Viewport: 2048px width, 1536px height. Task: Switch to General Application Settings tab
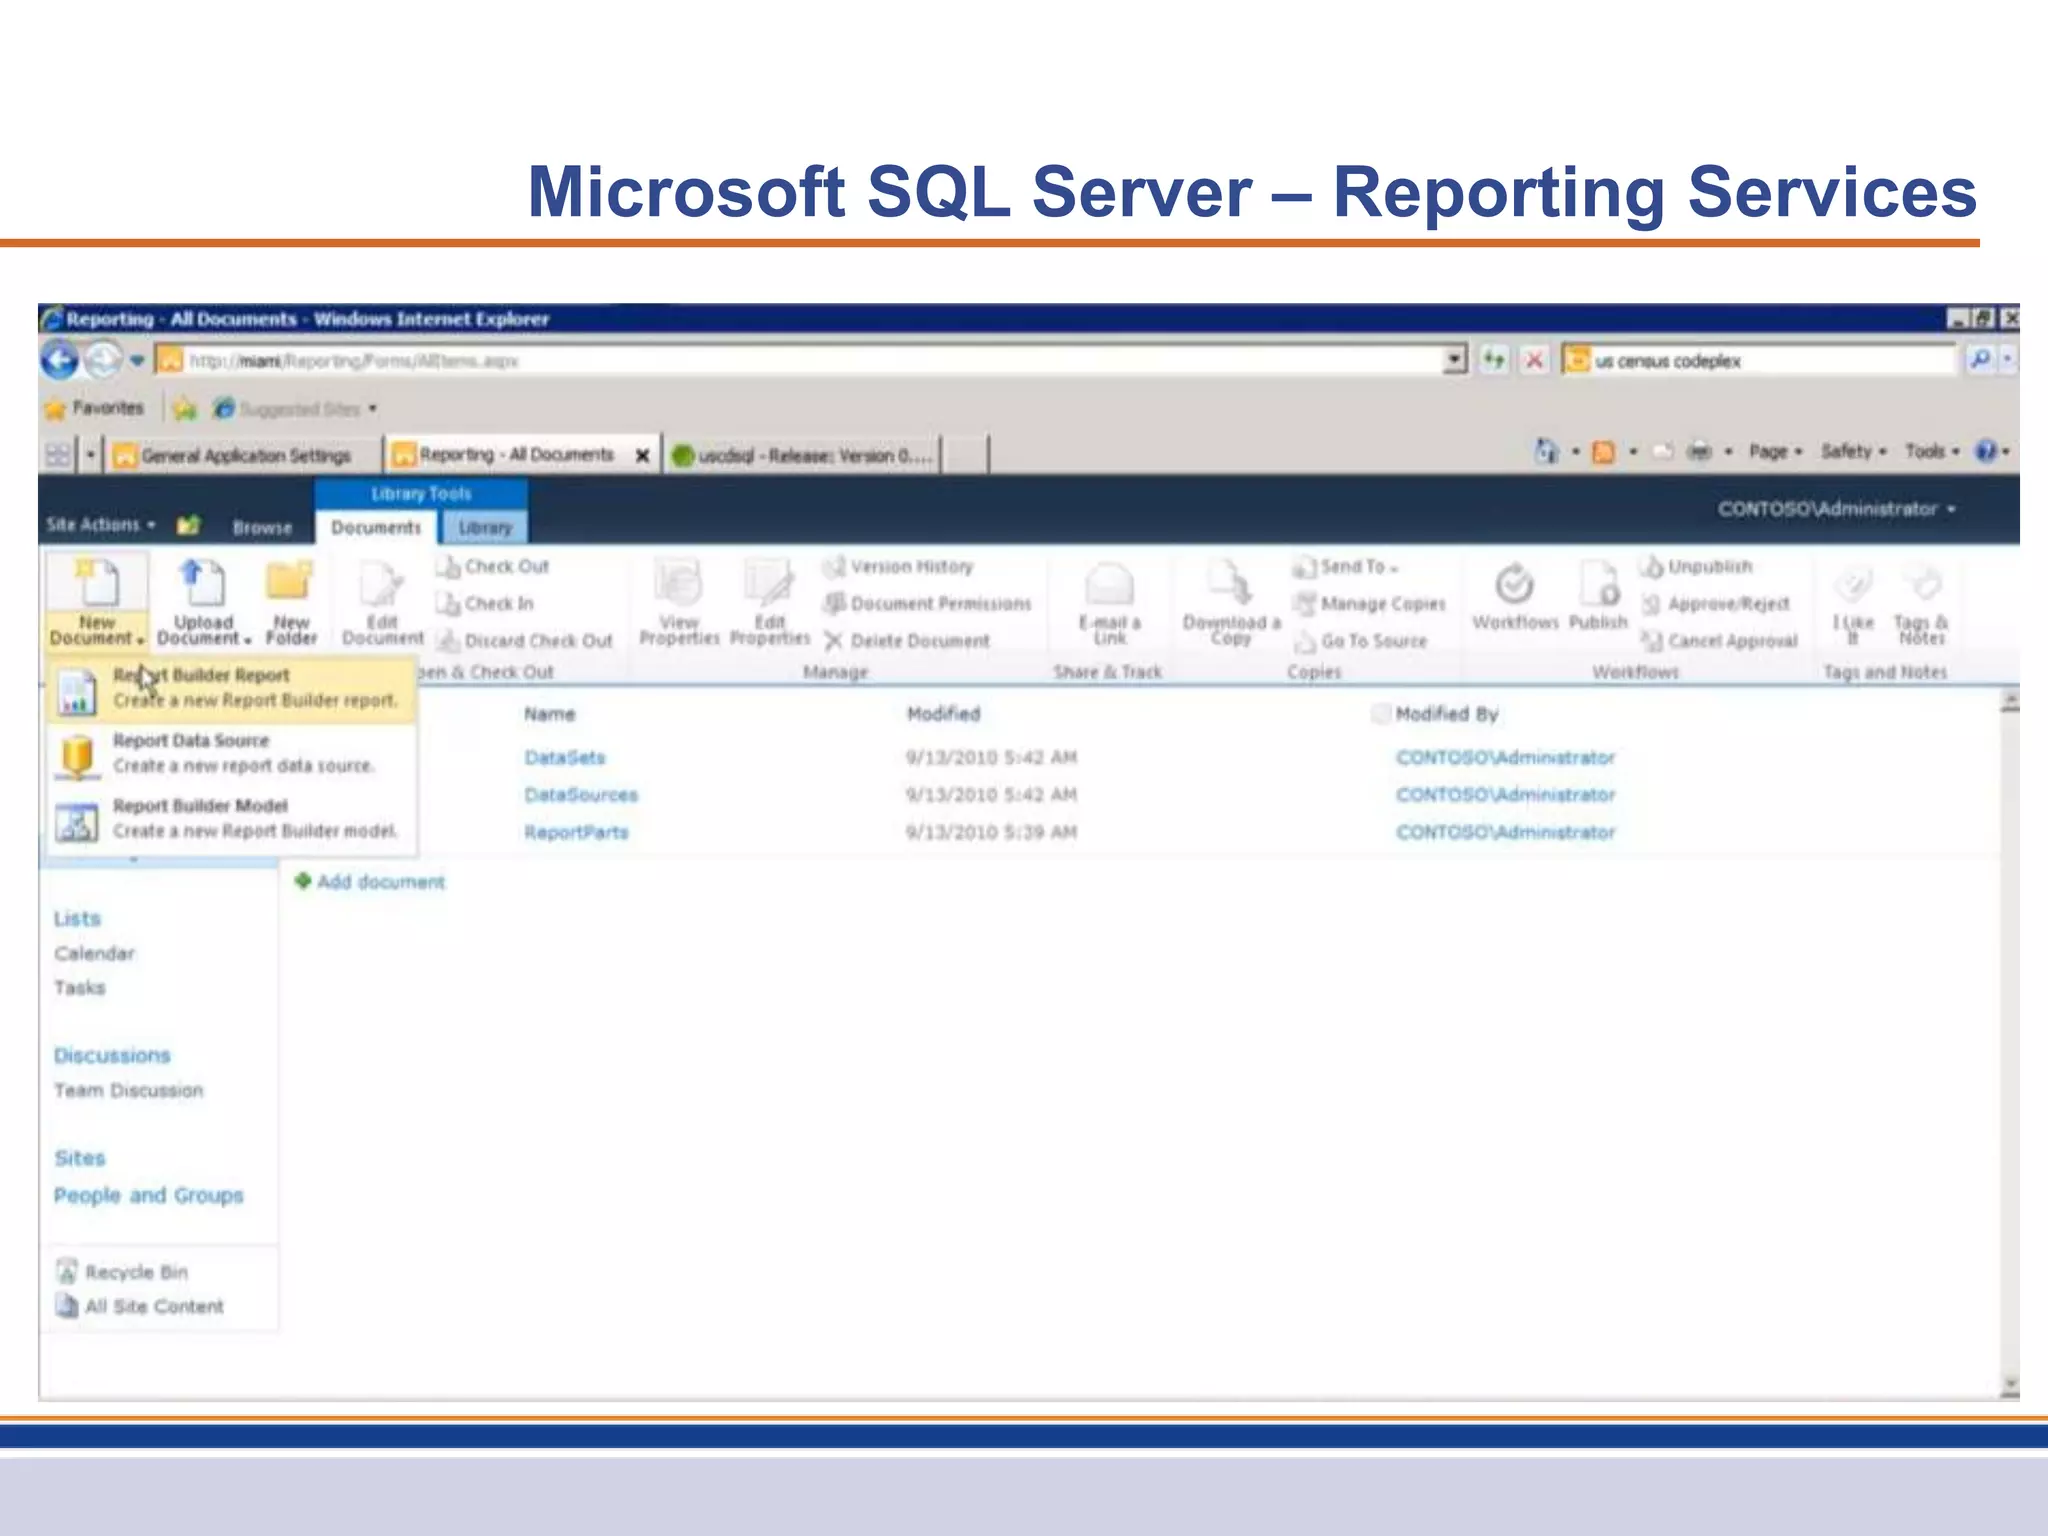tap(243, 455)
